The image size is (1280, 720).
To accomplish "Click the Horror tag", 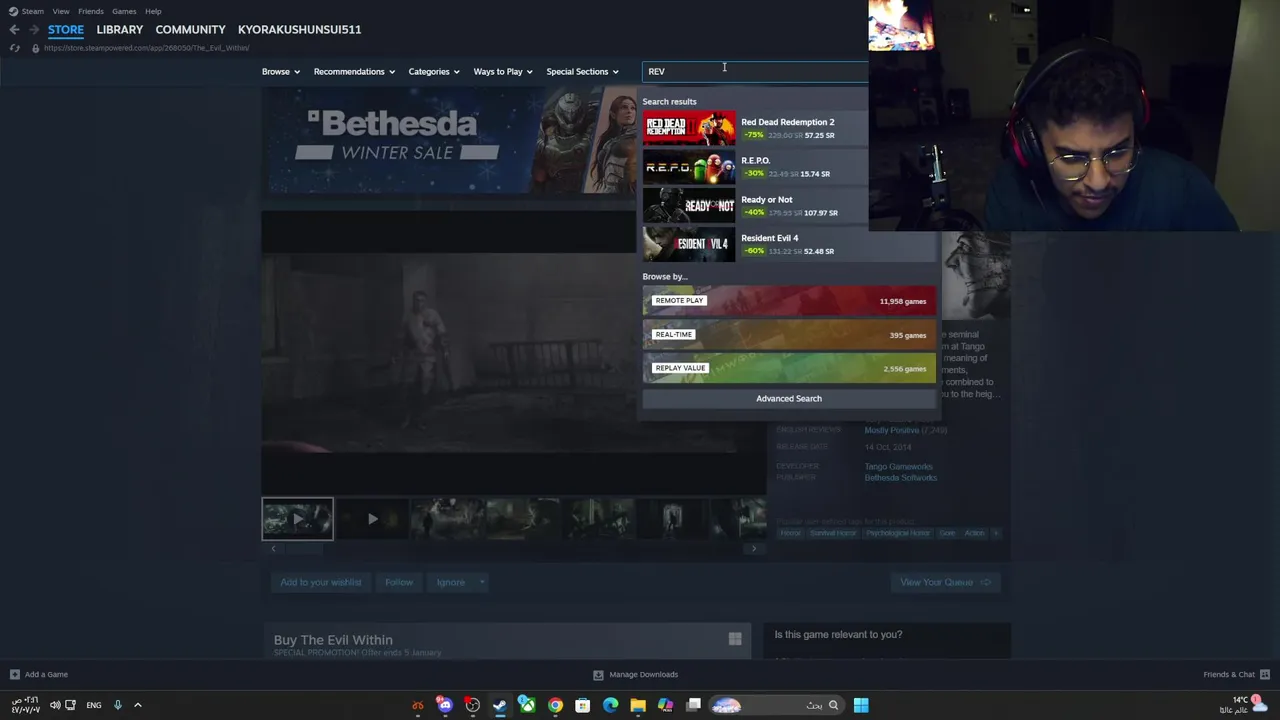I will tap(790, 533).
